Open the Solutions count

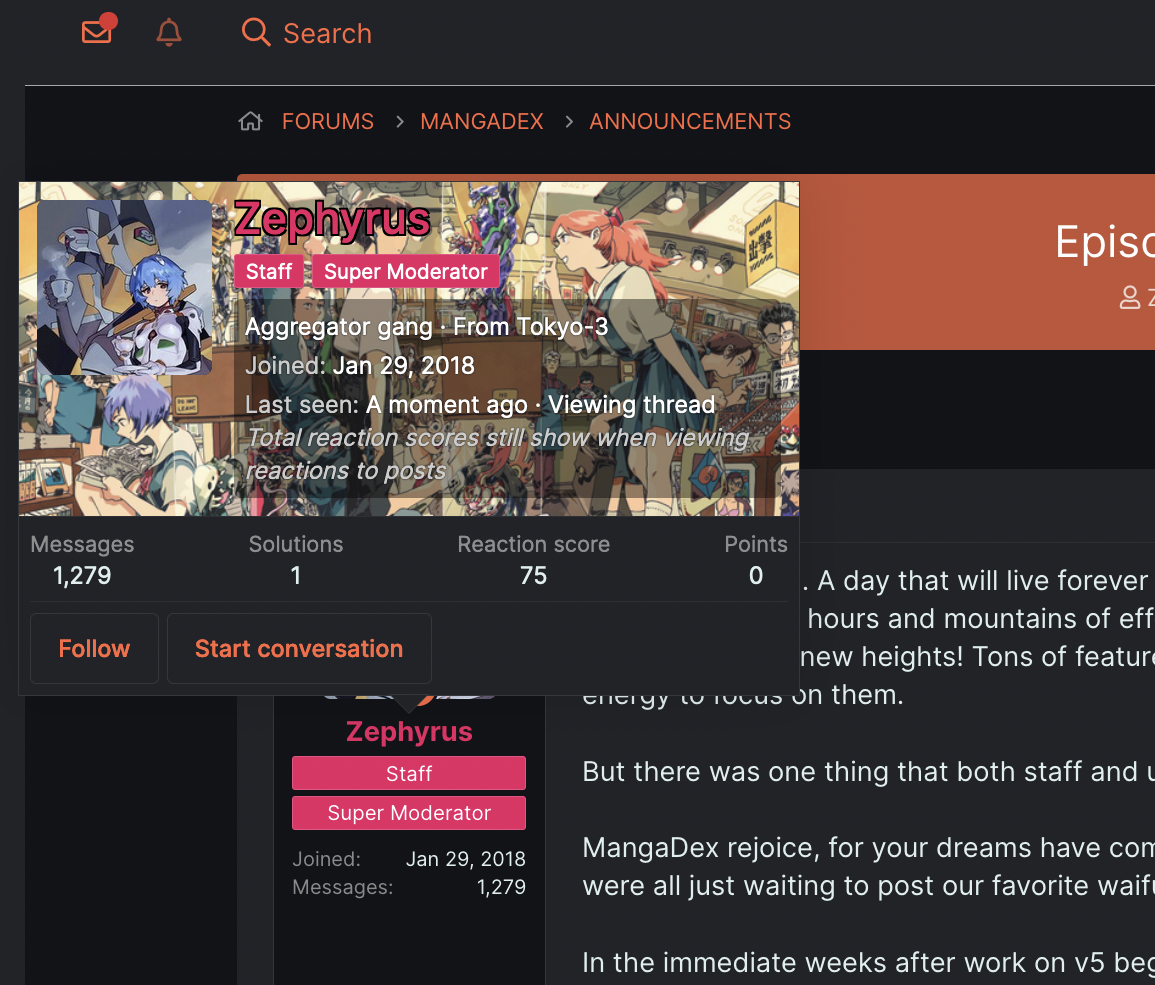tap(295, 575)
